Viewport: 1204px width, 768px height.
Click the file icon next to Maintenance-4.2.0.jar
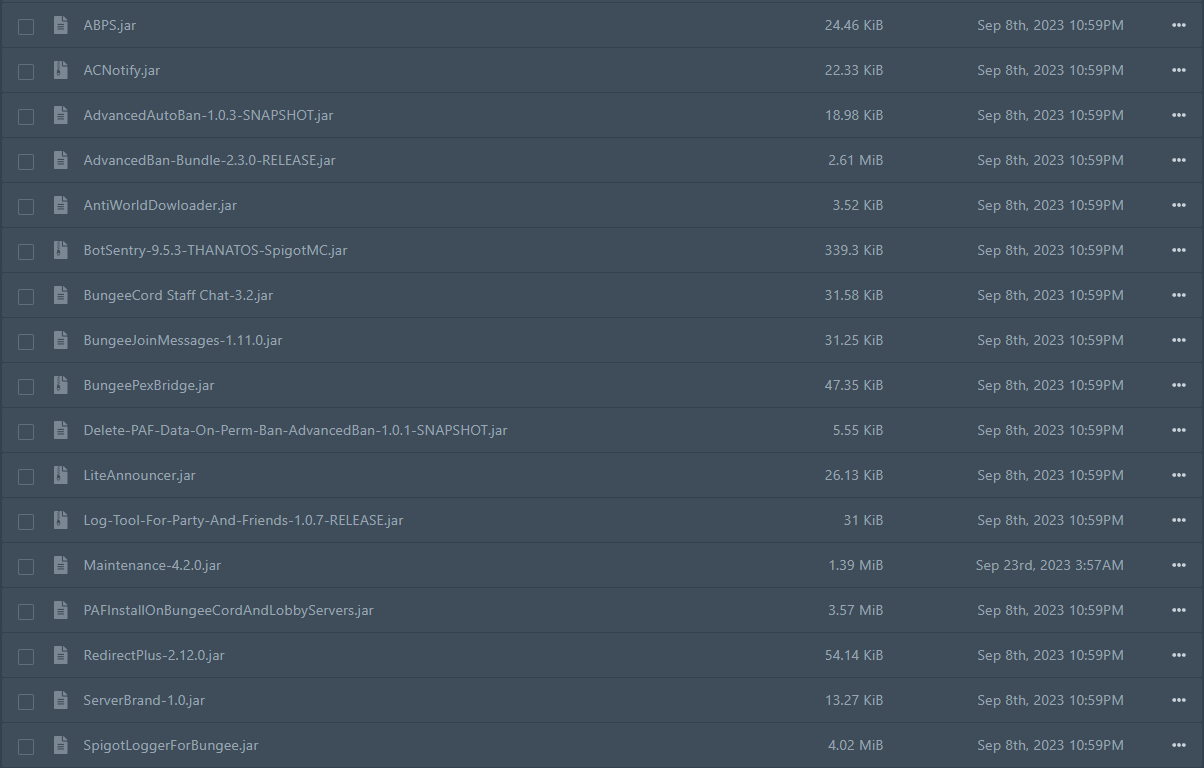(x=60, y=565)
